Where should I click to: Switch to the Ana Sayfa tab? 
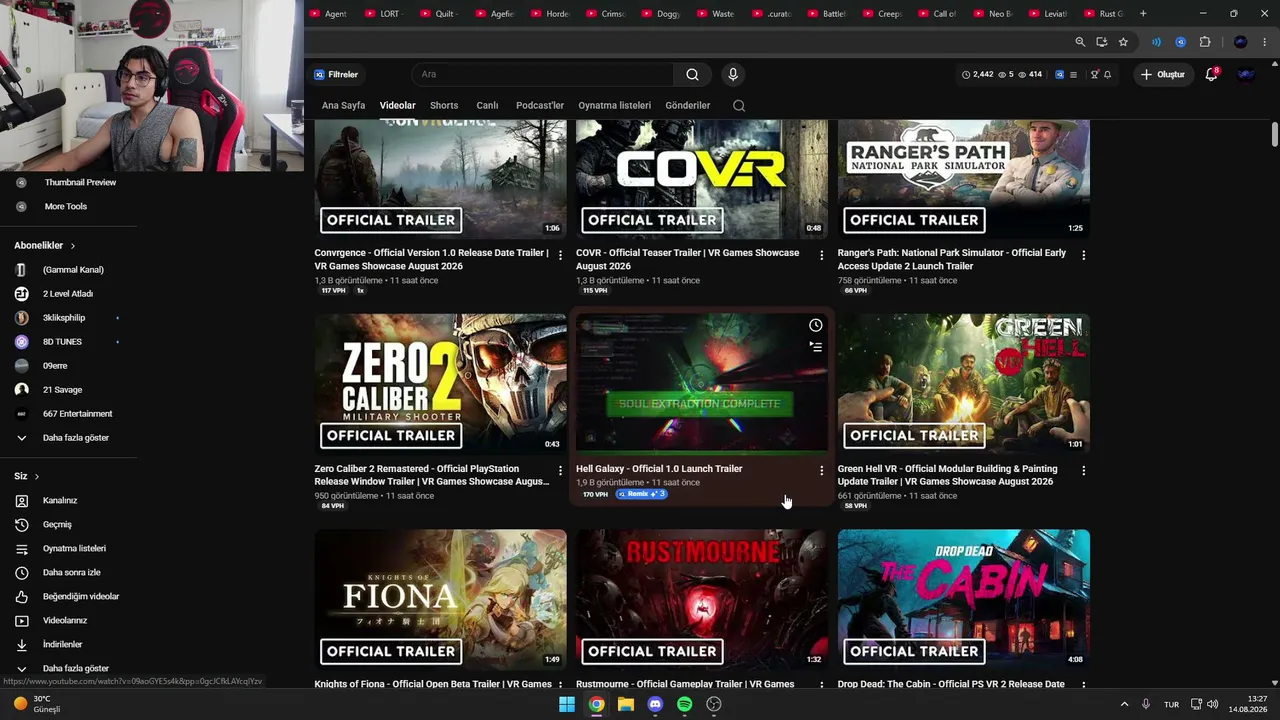[343, 105]
